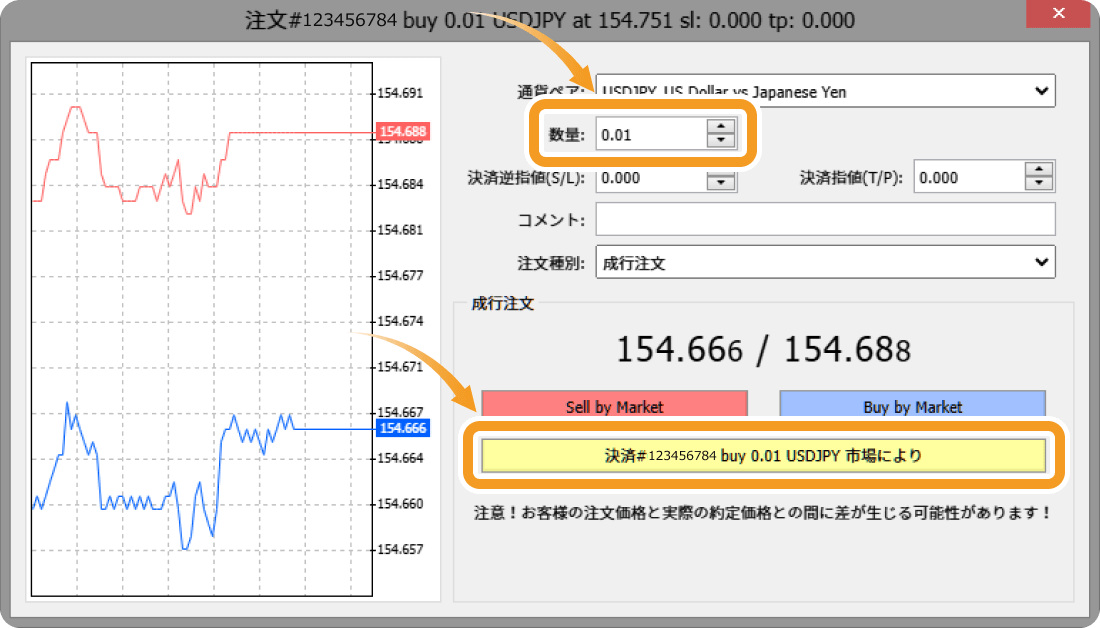Click the 154.691 chart axis value
This screenshot has height=628, width=1100.
[x=400, y=93]
